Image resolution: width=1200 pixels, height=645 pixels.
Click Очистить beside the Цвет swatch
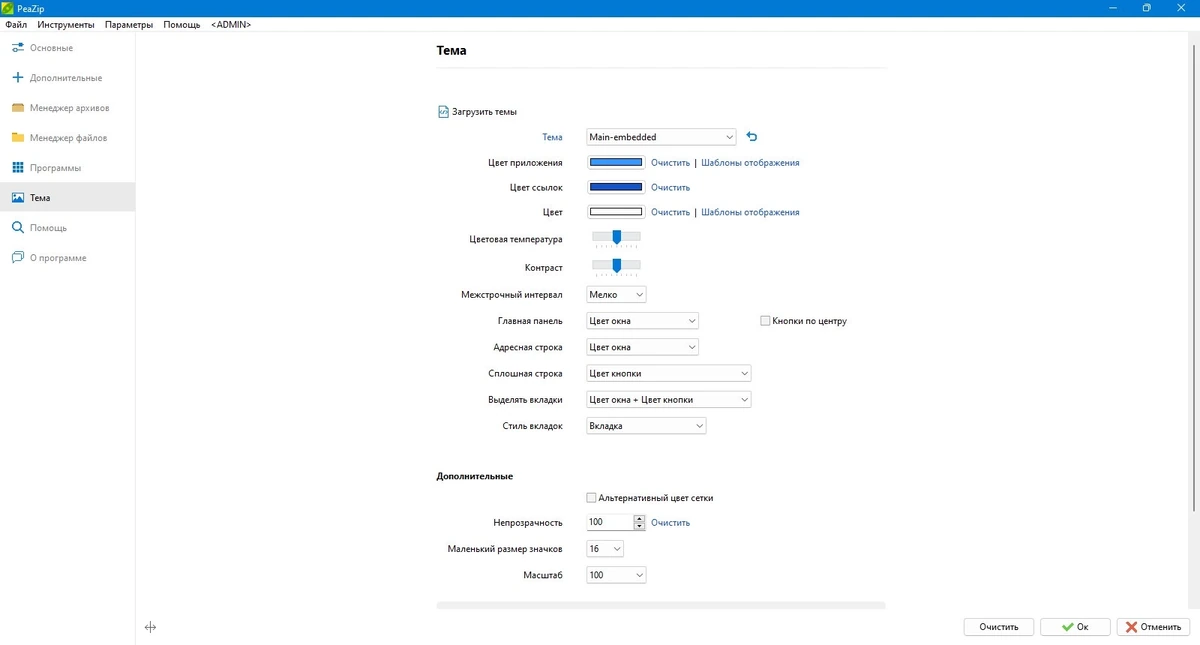click(x=670, y=212)
